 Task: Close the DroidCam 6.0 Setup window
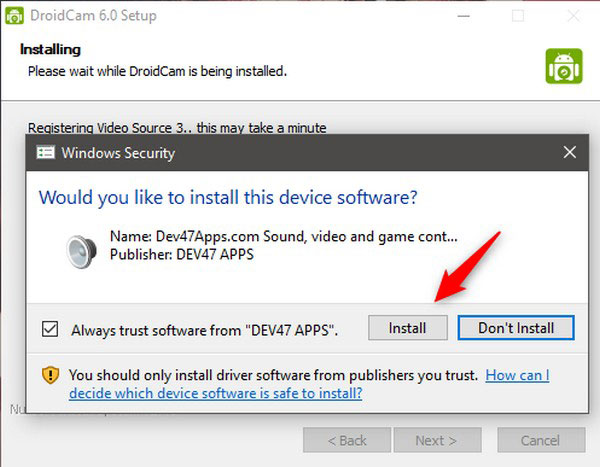click(x=573, y=16)
